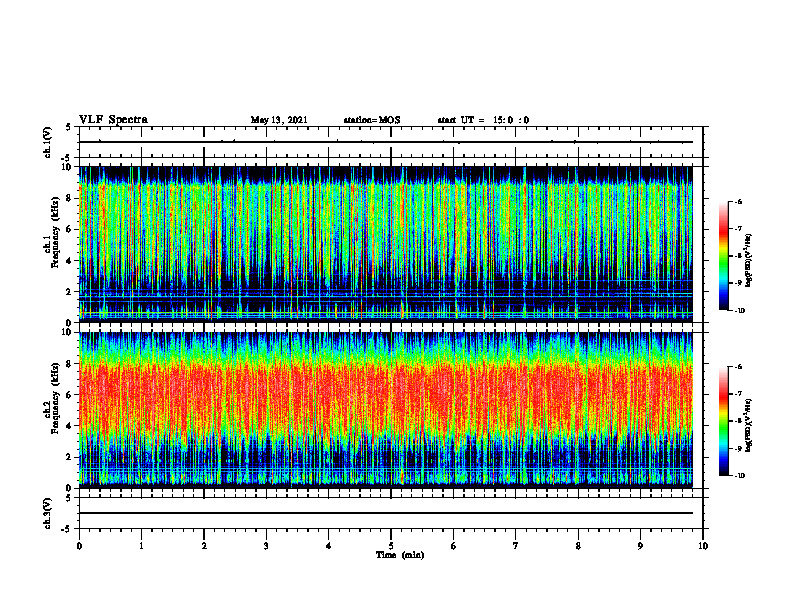Click time axis tick label "7"

tap(516, 546)
